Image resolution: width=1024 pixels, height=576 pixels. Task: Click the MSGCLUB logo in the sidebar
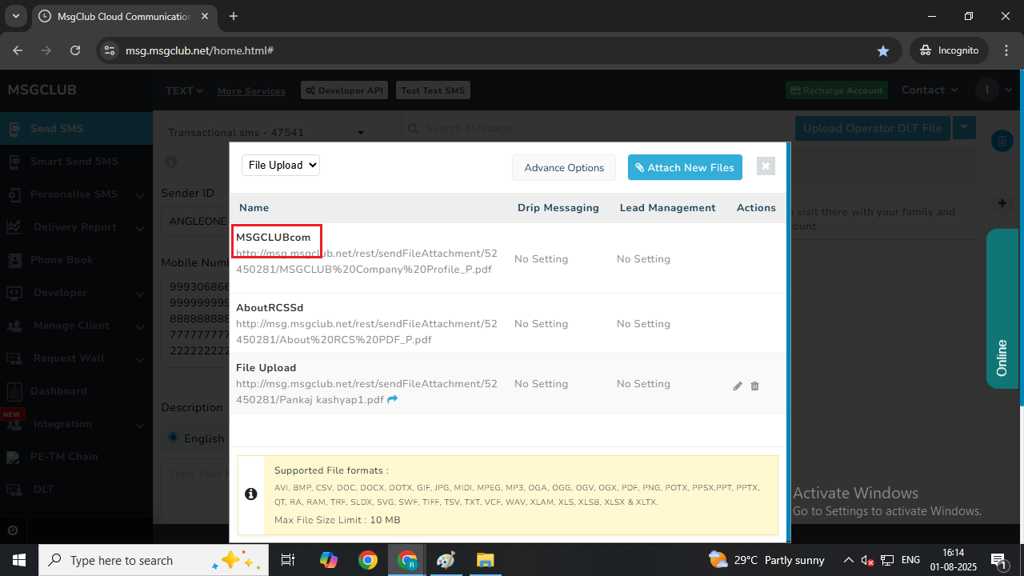(x=42, y=90)
